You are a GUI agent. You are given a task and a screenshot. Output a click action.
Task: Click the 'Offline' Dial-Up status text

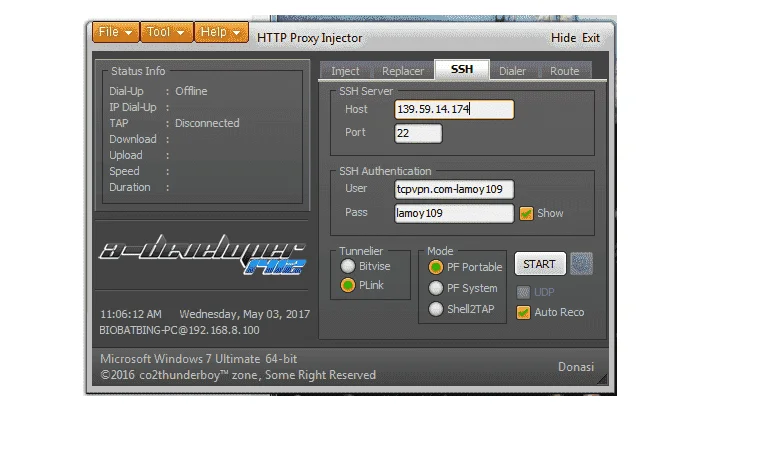191,91
